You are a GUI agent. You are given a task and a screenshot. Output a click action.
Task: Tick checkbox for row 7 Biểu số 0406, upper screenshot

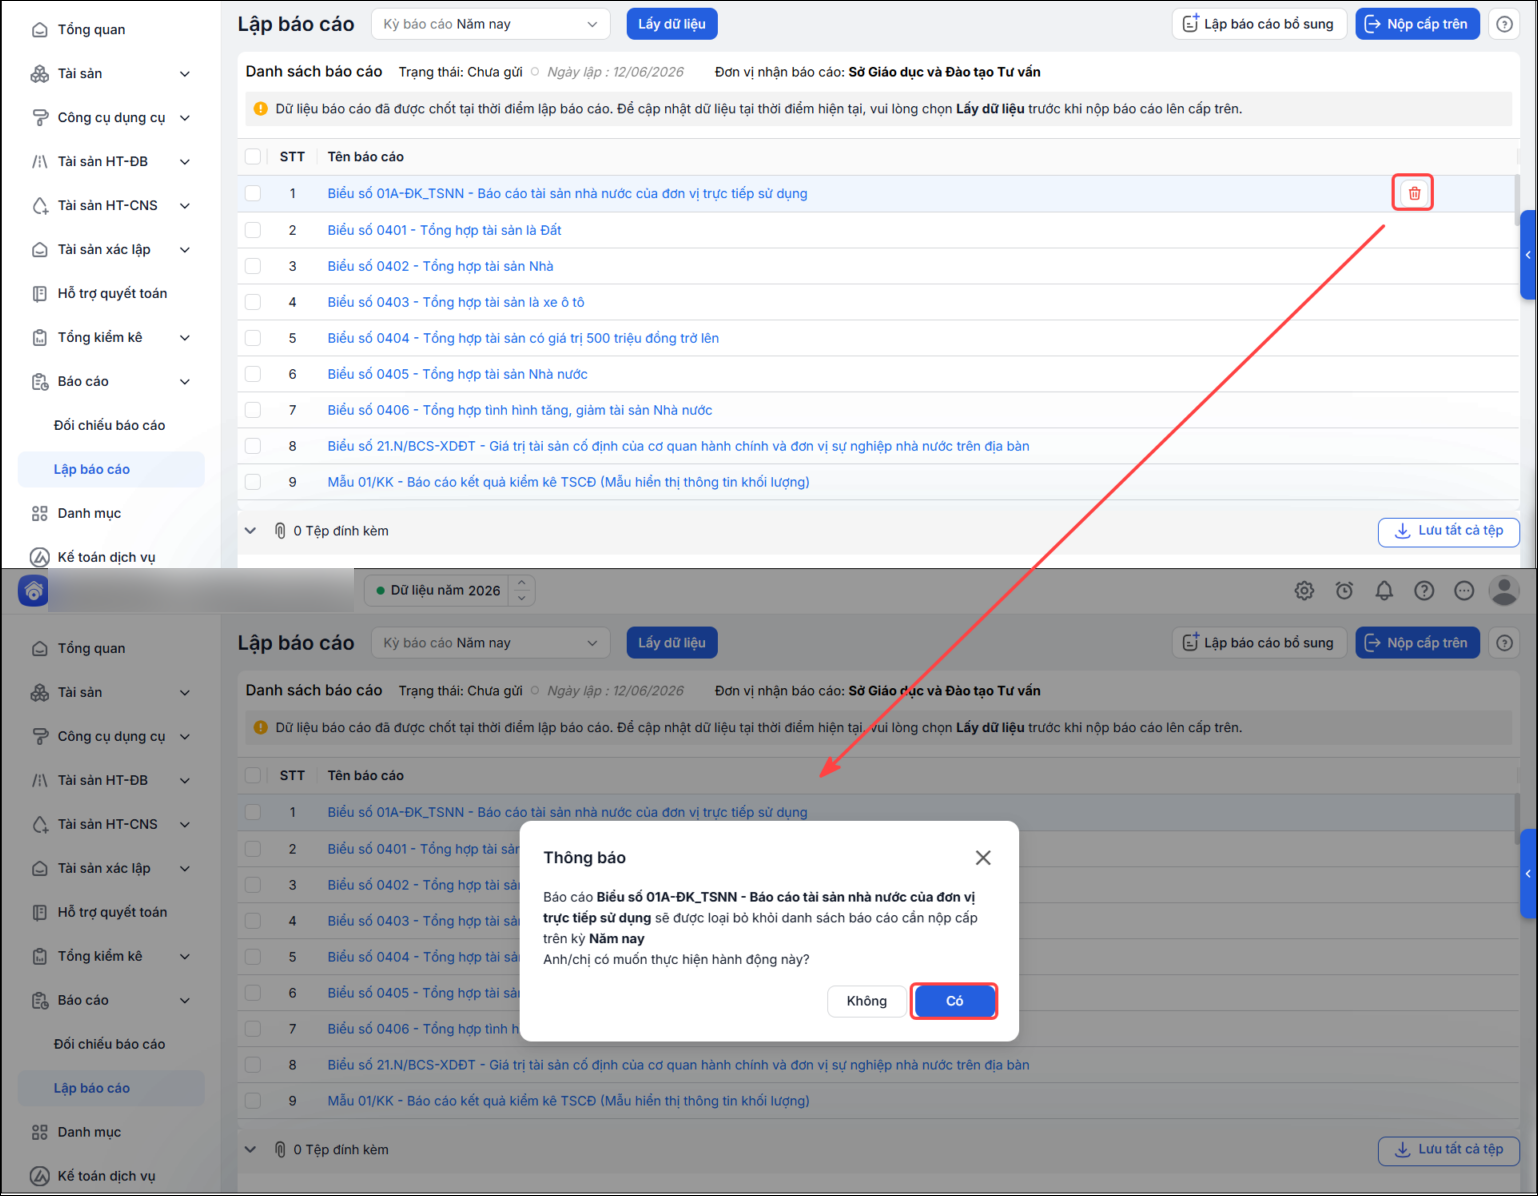(253, 410)
